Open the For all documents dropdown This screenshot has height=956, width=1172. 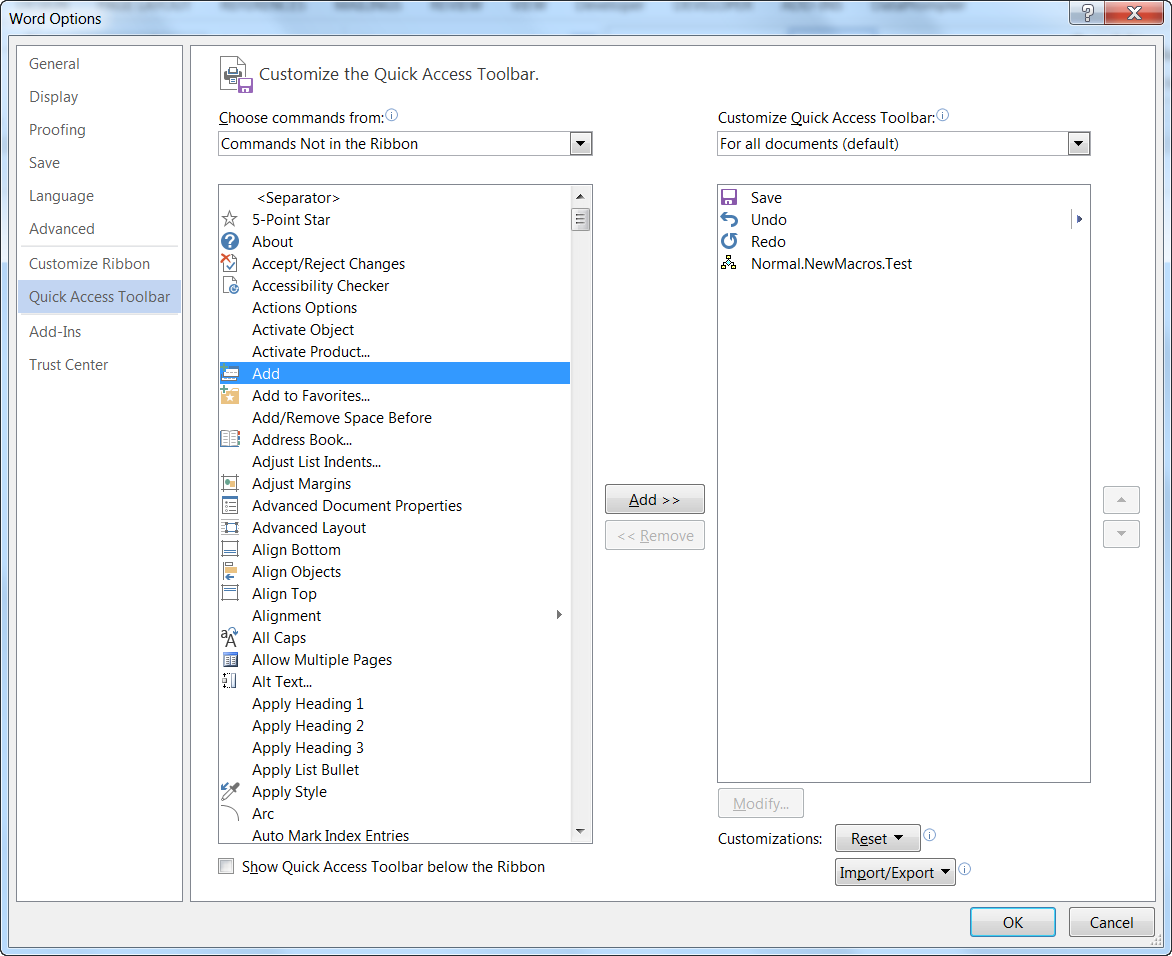click(1079, 144)
